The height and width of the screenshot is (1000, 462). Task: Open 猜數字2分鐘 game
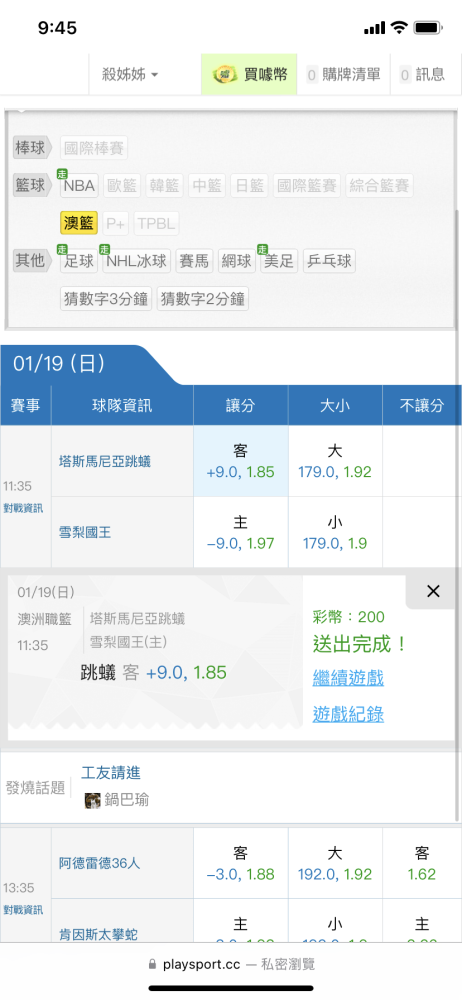tap(203, 298)
